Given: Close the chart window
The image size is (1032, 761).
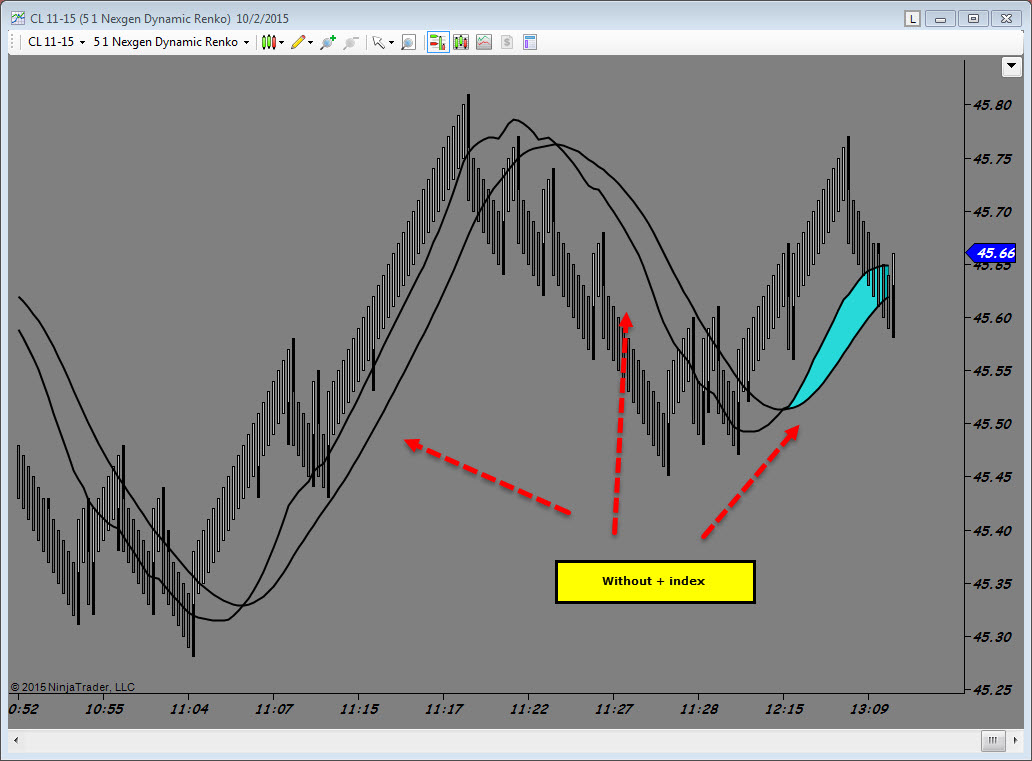Looking at the screenshot, I should [1006, 19].
